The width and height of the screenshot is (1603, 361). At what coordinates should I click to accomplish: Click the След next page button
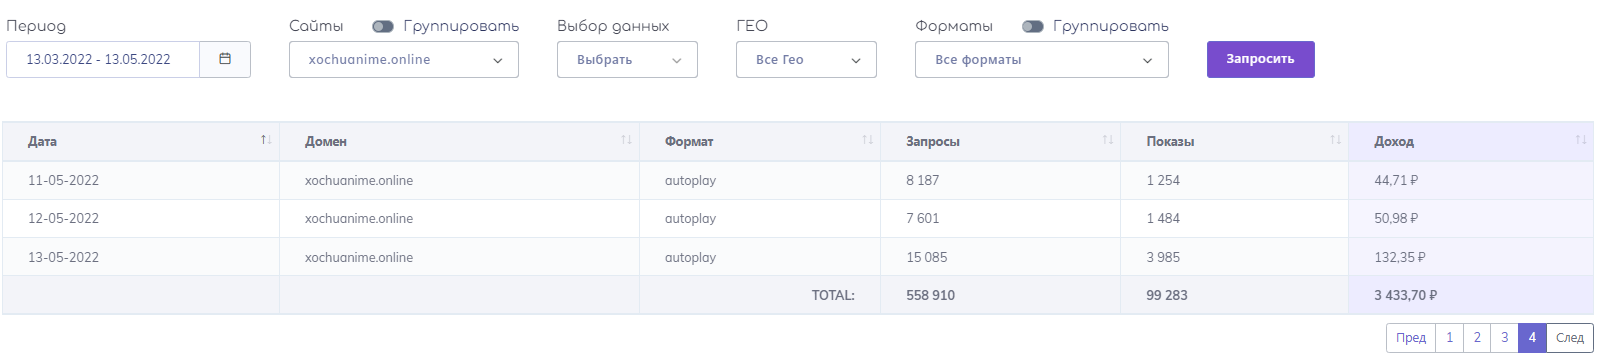coord(1570,338)
